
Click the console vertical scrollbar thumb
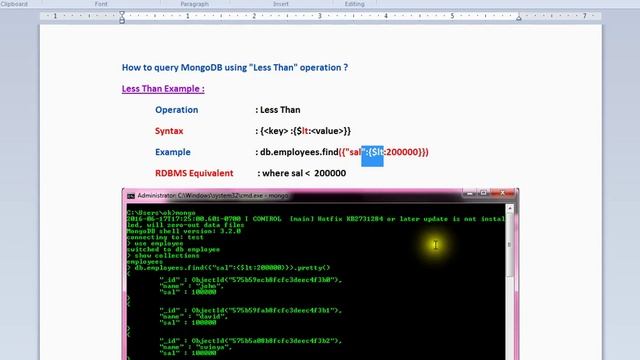[x=510, y=245]
